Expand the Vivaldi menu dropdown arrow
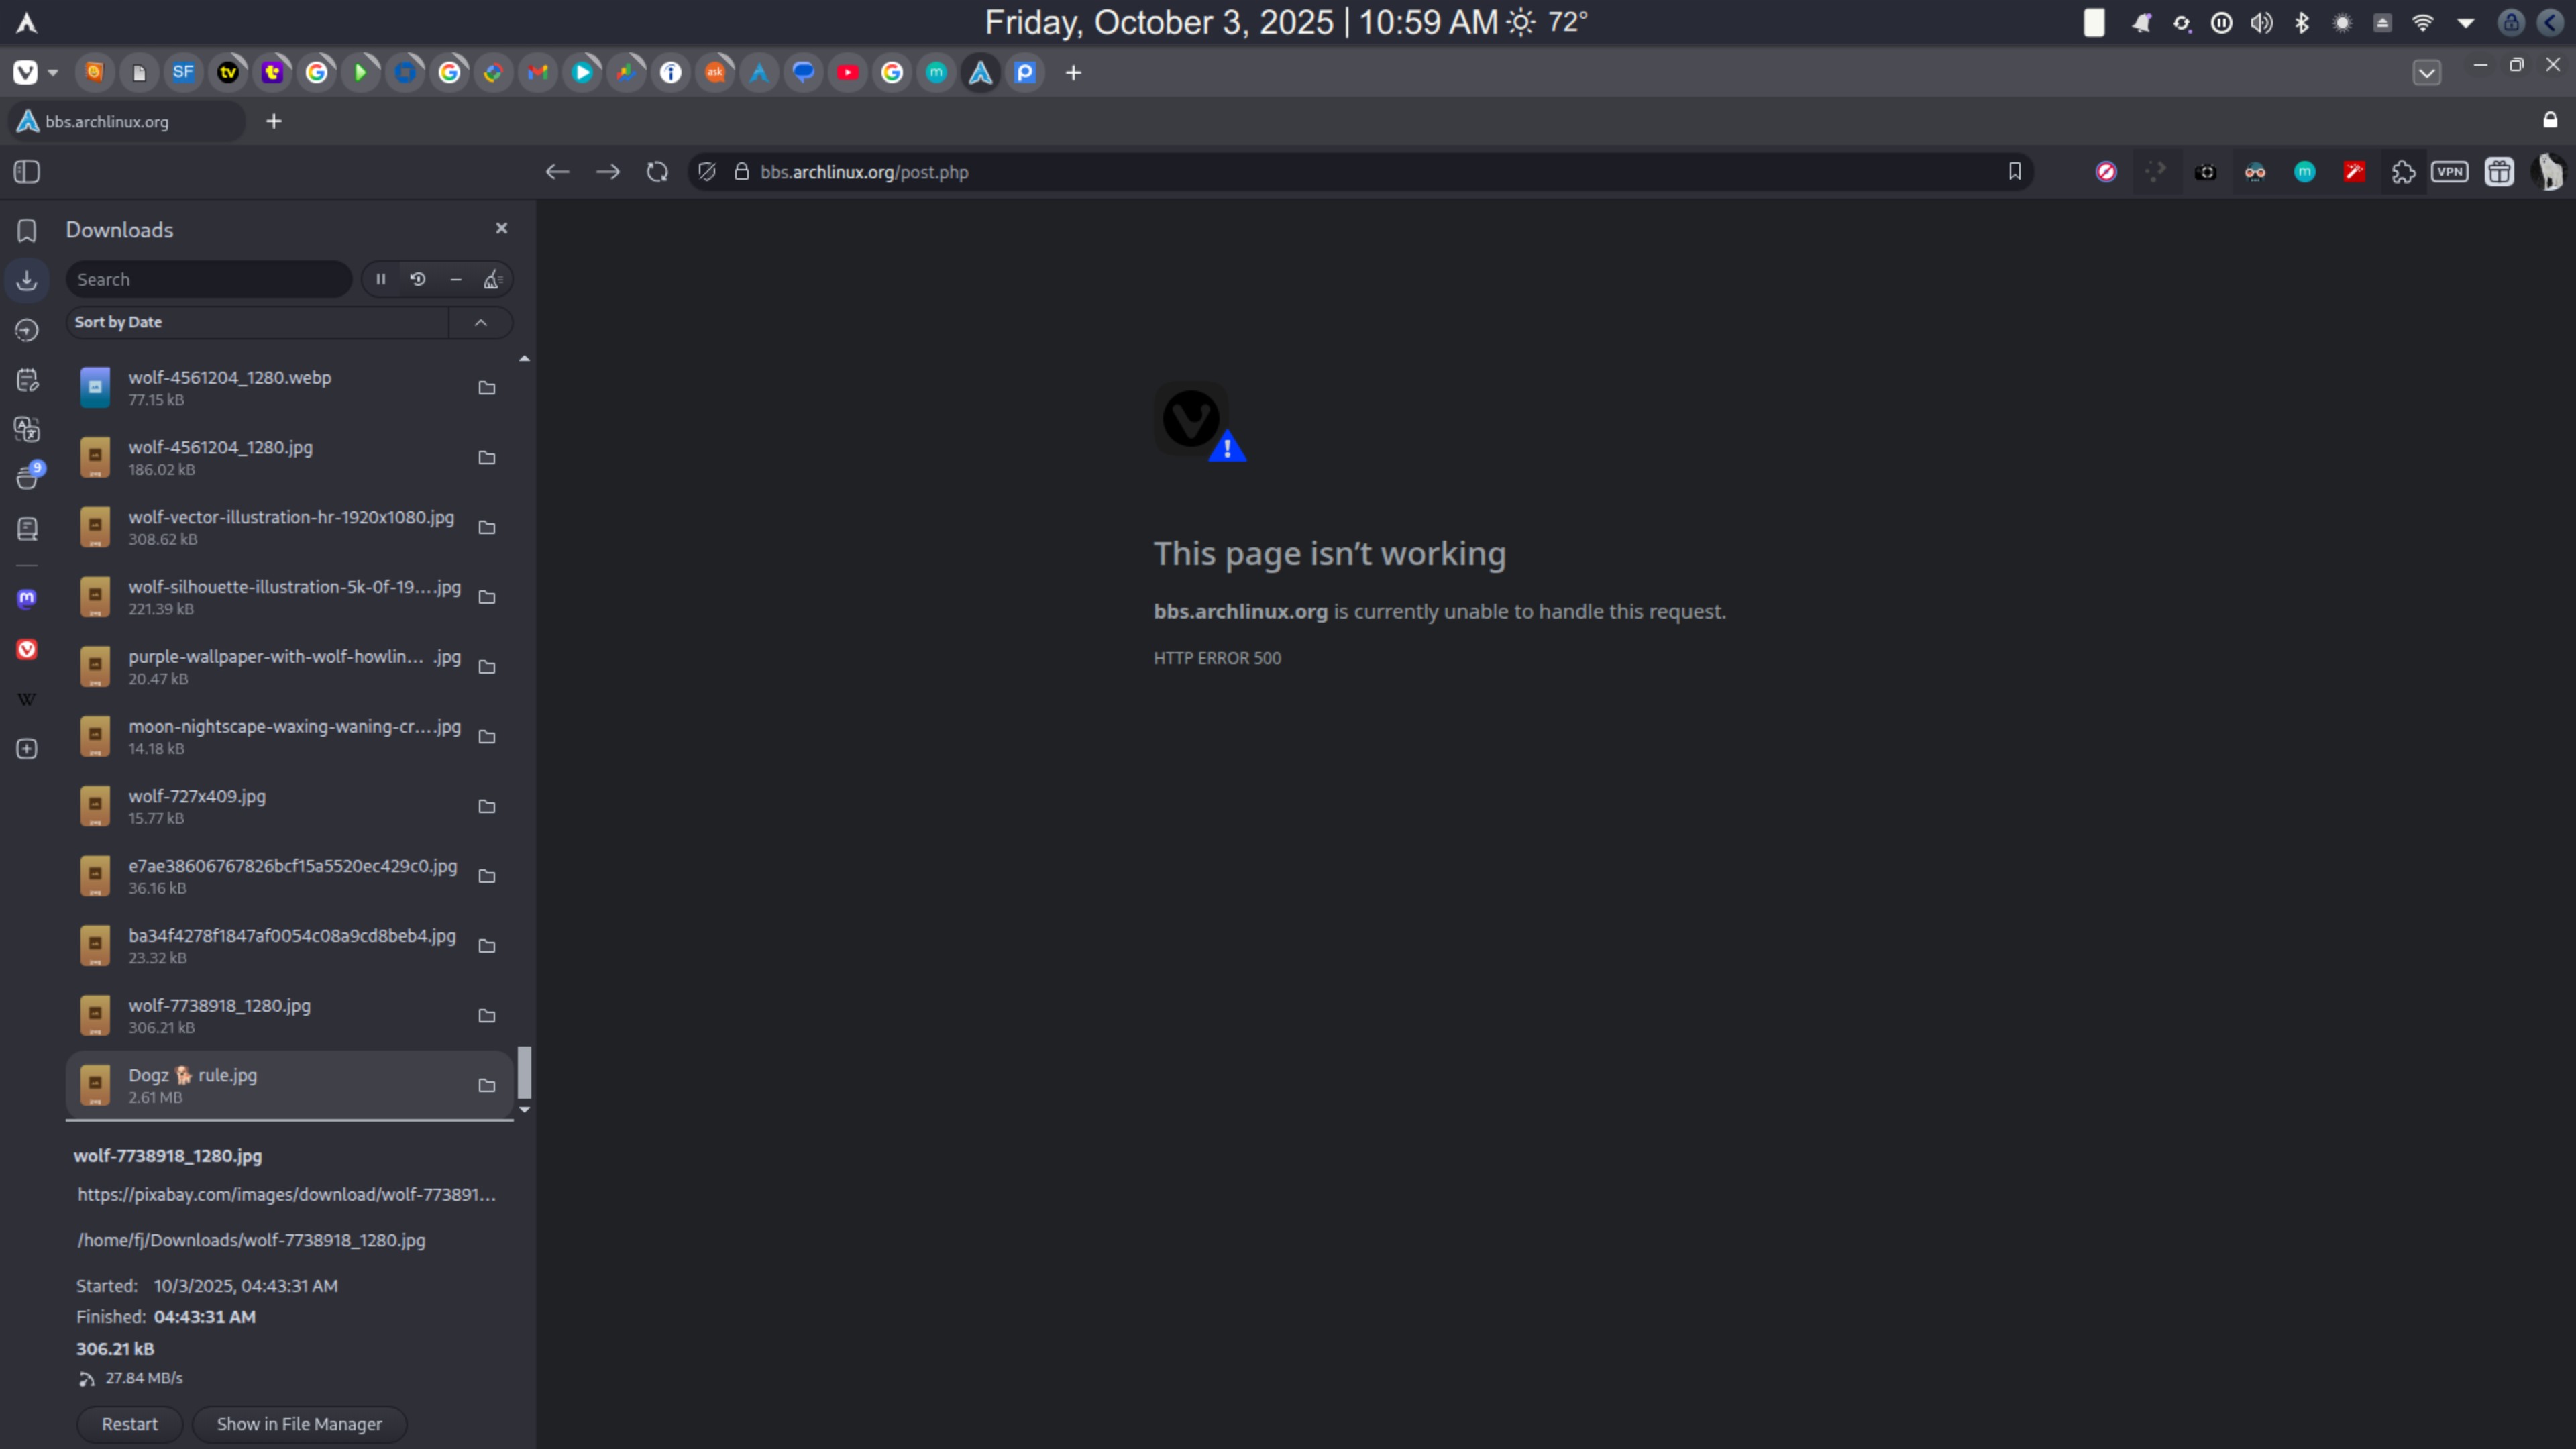The width and height of the screenshot is (2576, 1449). (53, 73)
